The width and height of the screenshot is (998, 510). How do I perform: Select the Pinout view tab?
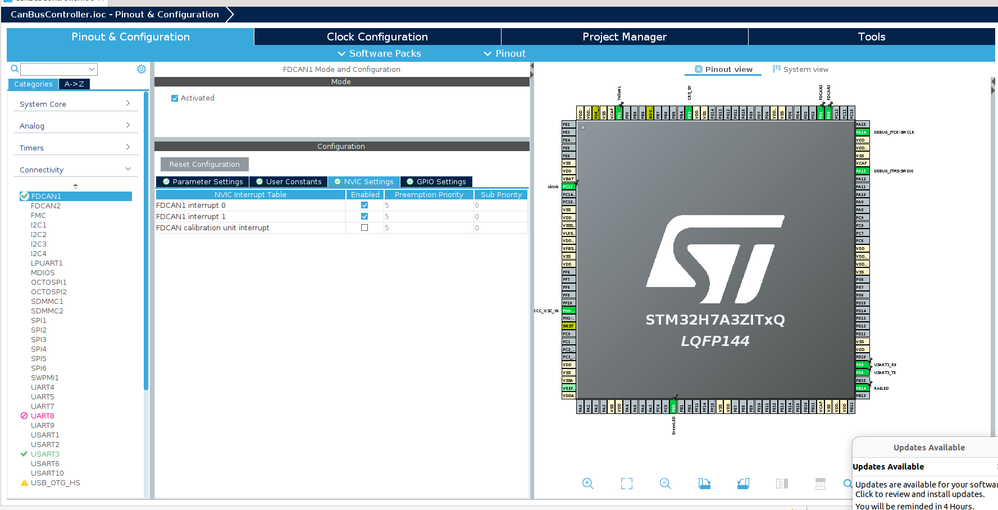pyautogui.click(x=723, y=69)
